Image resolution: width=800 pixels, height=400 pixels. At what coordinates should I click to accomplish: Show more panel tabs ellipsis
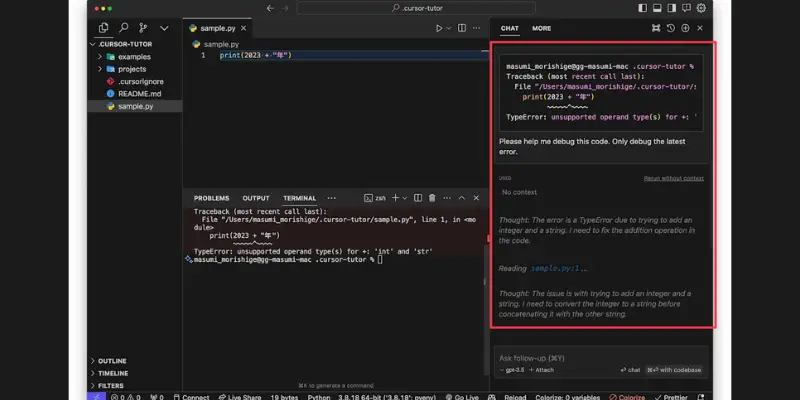332,198
